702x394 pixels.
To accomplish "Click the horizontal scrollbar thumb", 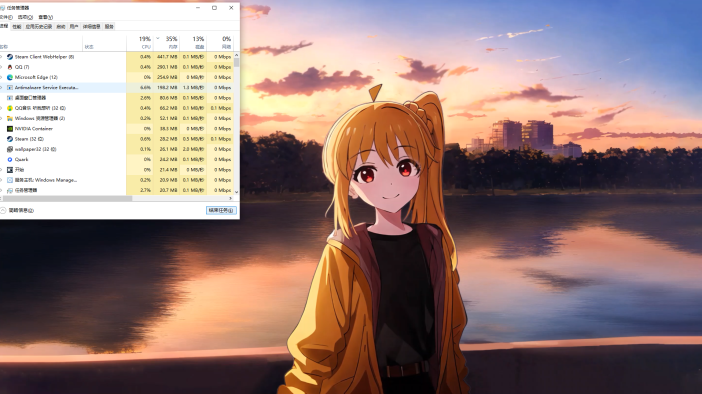I will (66, 198).
